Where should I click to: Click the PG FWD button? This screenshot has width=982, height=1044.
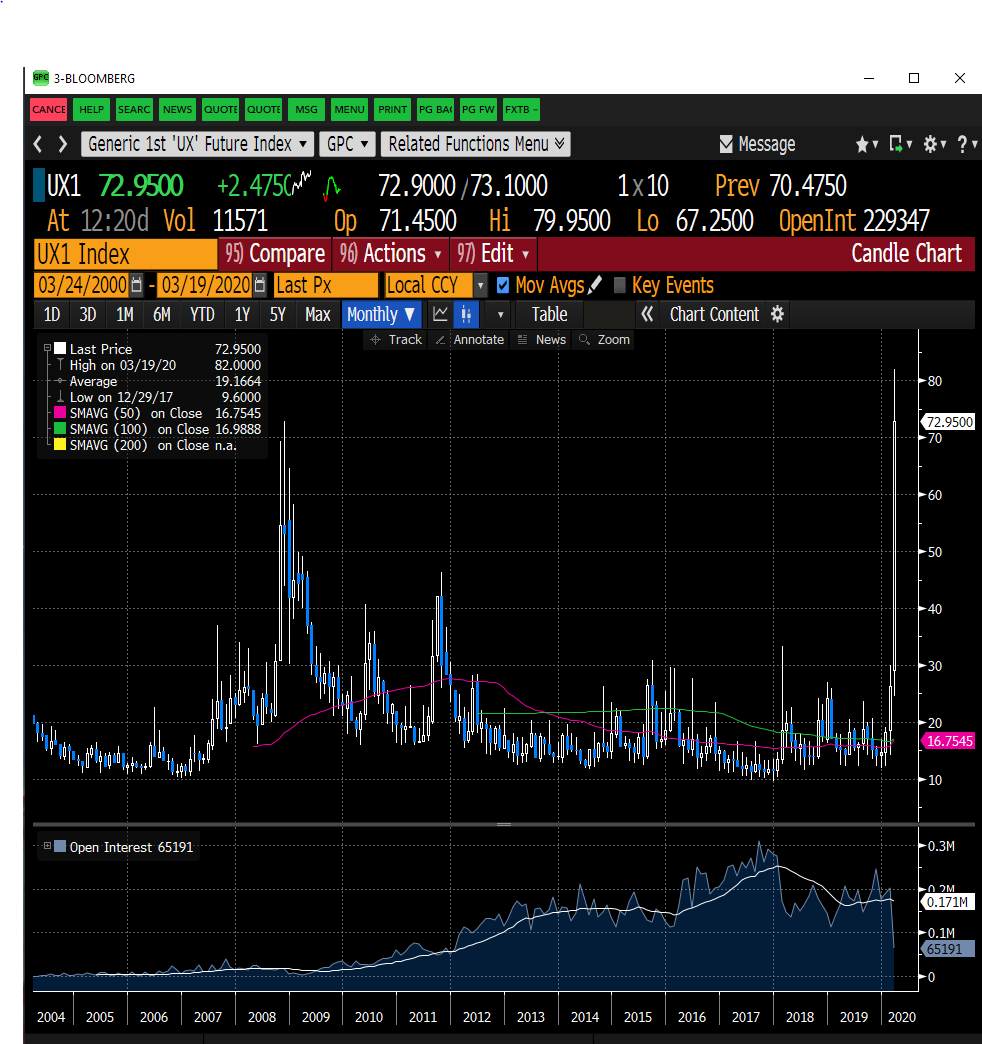click(478, 109)
